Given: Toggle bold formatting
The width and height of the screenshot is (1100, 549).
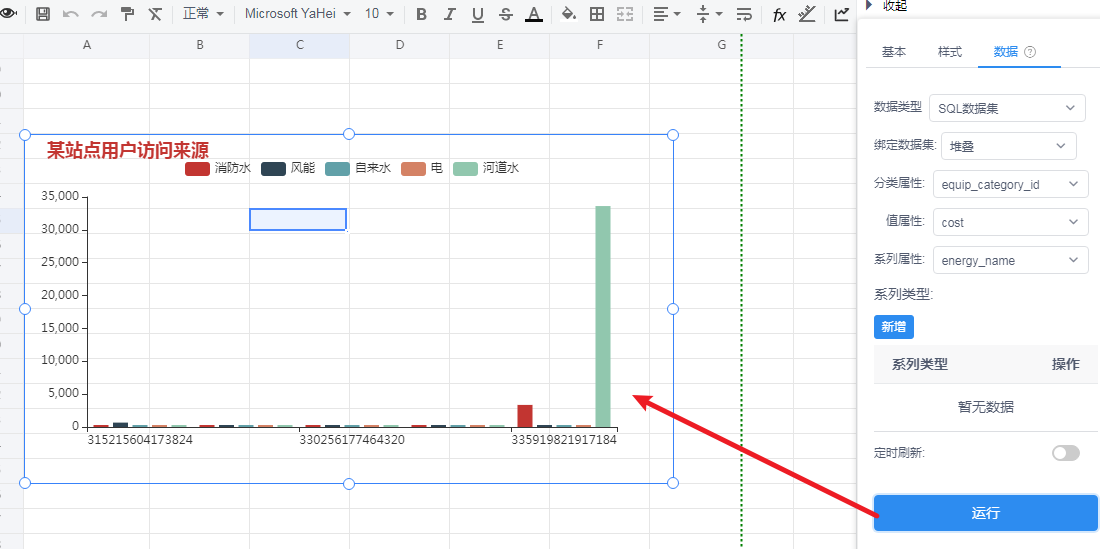Looking at the screenshot, I should tap(421, 14).
